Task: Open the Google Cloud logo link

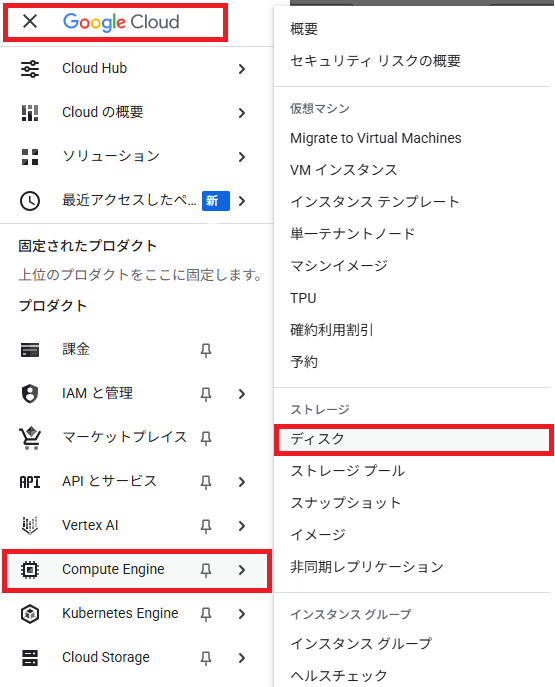Action: click(x=121, y=22)
